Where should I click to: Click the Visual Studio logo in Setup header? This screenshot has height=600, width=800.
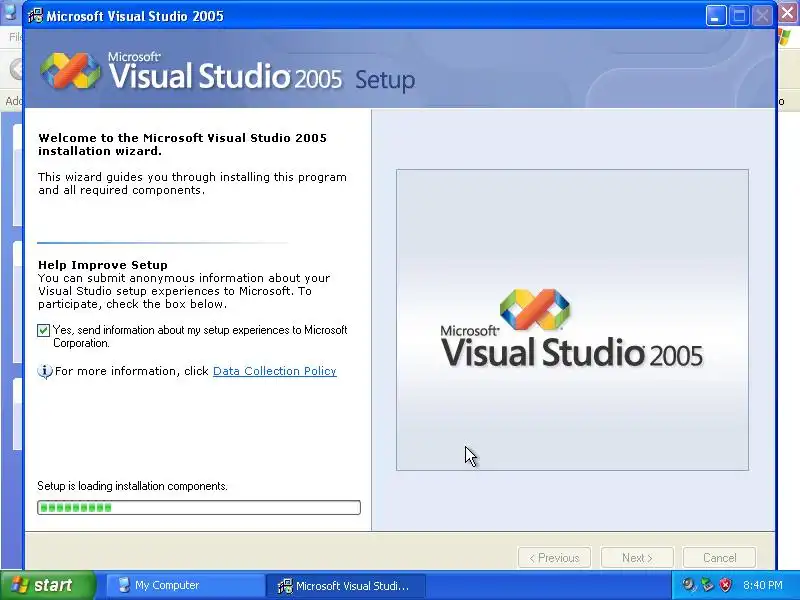[70, 71]
